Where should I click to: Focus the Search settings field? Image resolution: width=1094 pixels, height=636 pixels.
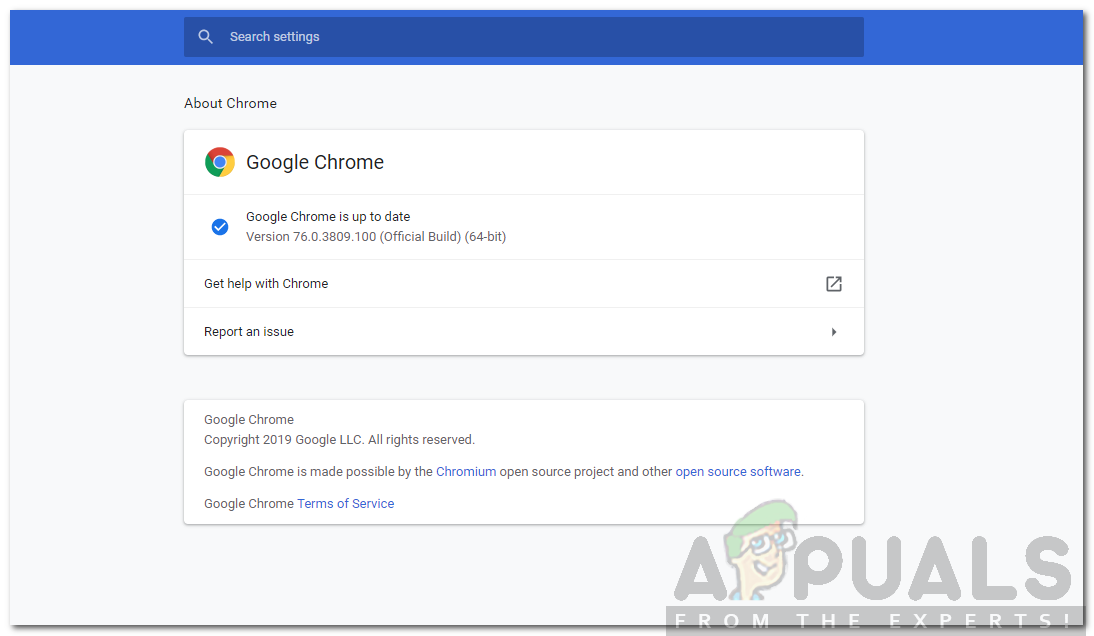[x=524, y=37]
